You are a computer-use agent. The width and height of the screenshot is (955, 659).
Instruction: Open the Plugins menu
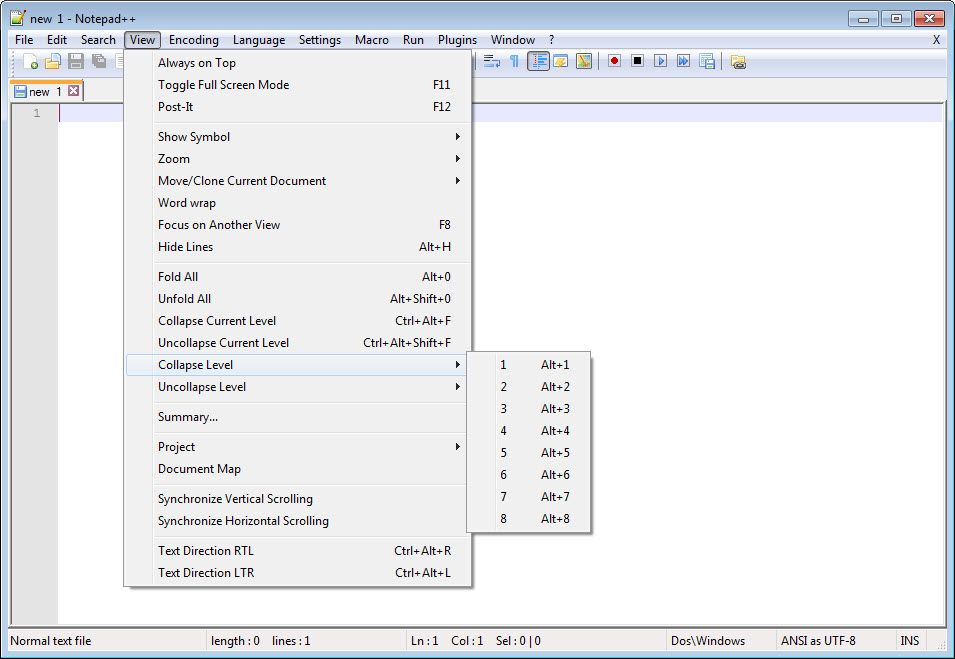click(x=457, y=40)
